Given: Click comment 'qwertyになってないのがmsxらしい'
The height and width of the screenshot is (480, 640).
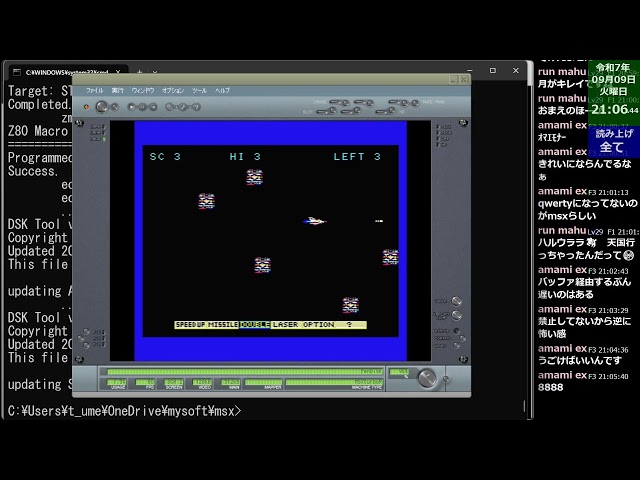Looking at the screenshot, I should tap(587, 209).
